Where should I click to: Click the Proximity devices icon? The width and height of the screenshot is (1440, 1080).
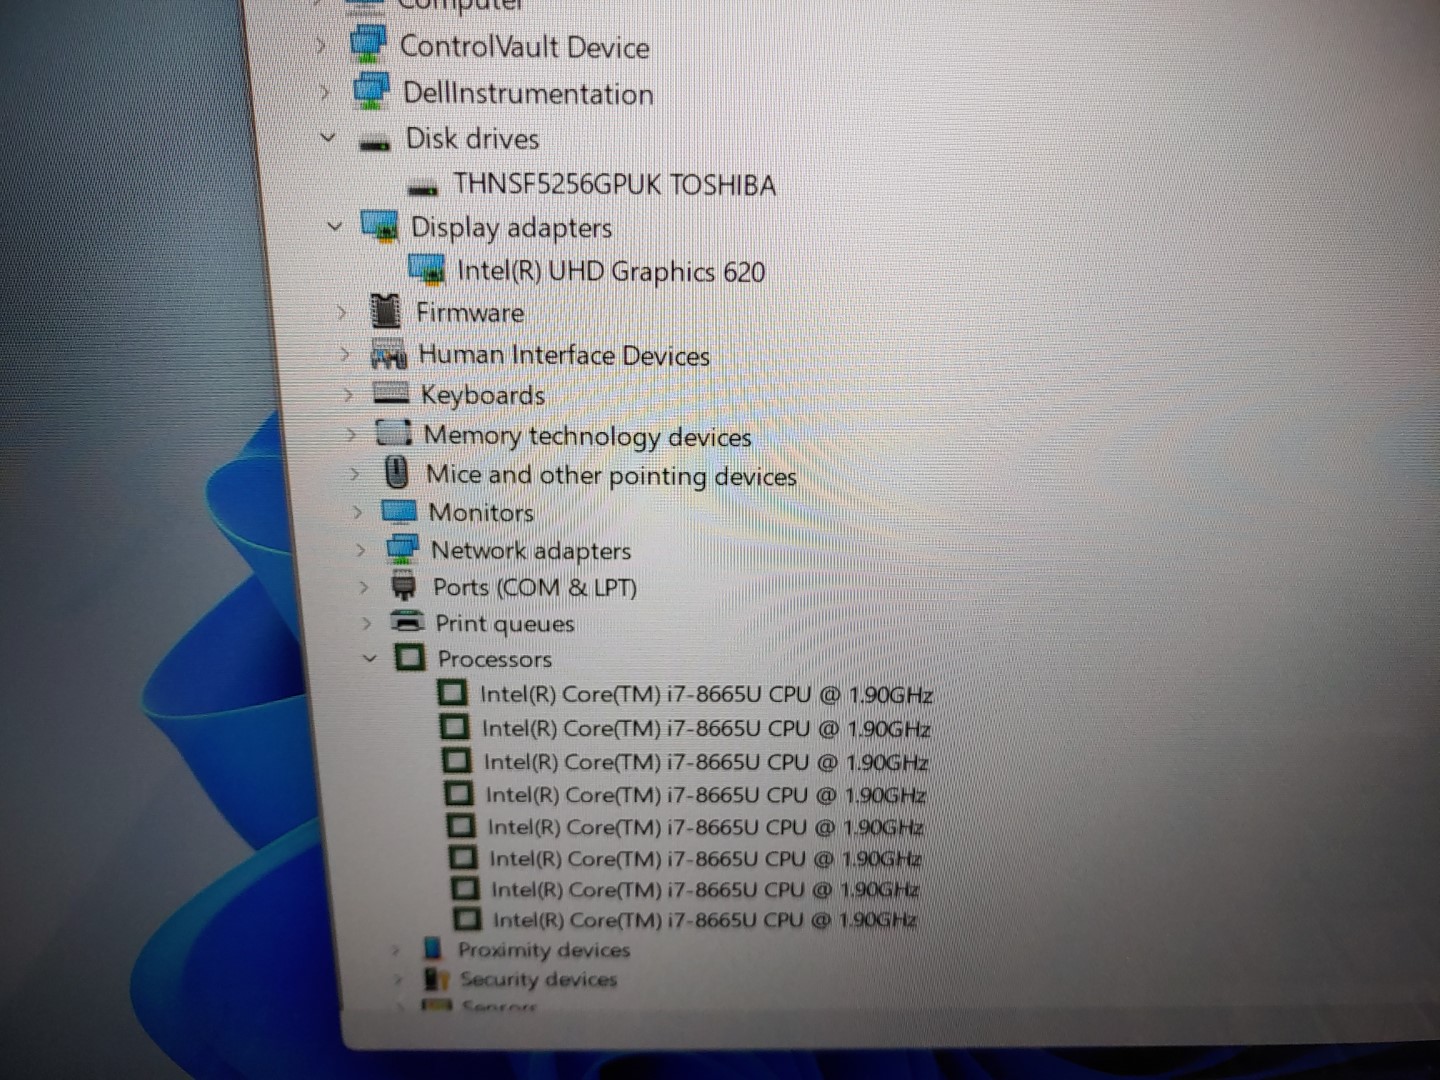coord(432,948)
